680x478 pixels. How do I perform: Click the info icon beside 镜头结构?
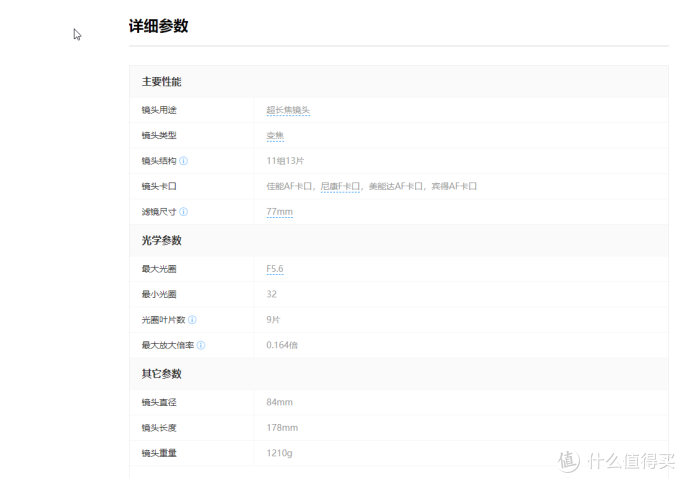(183, 160)
